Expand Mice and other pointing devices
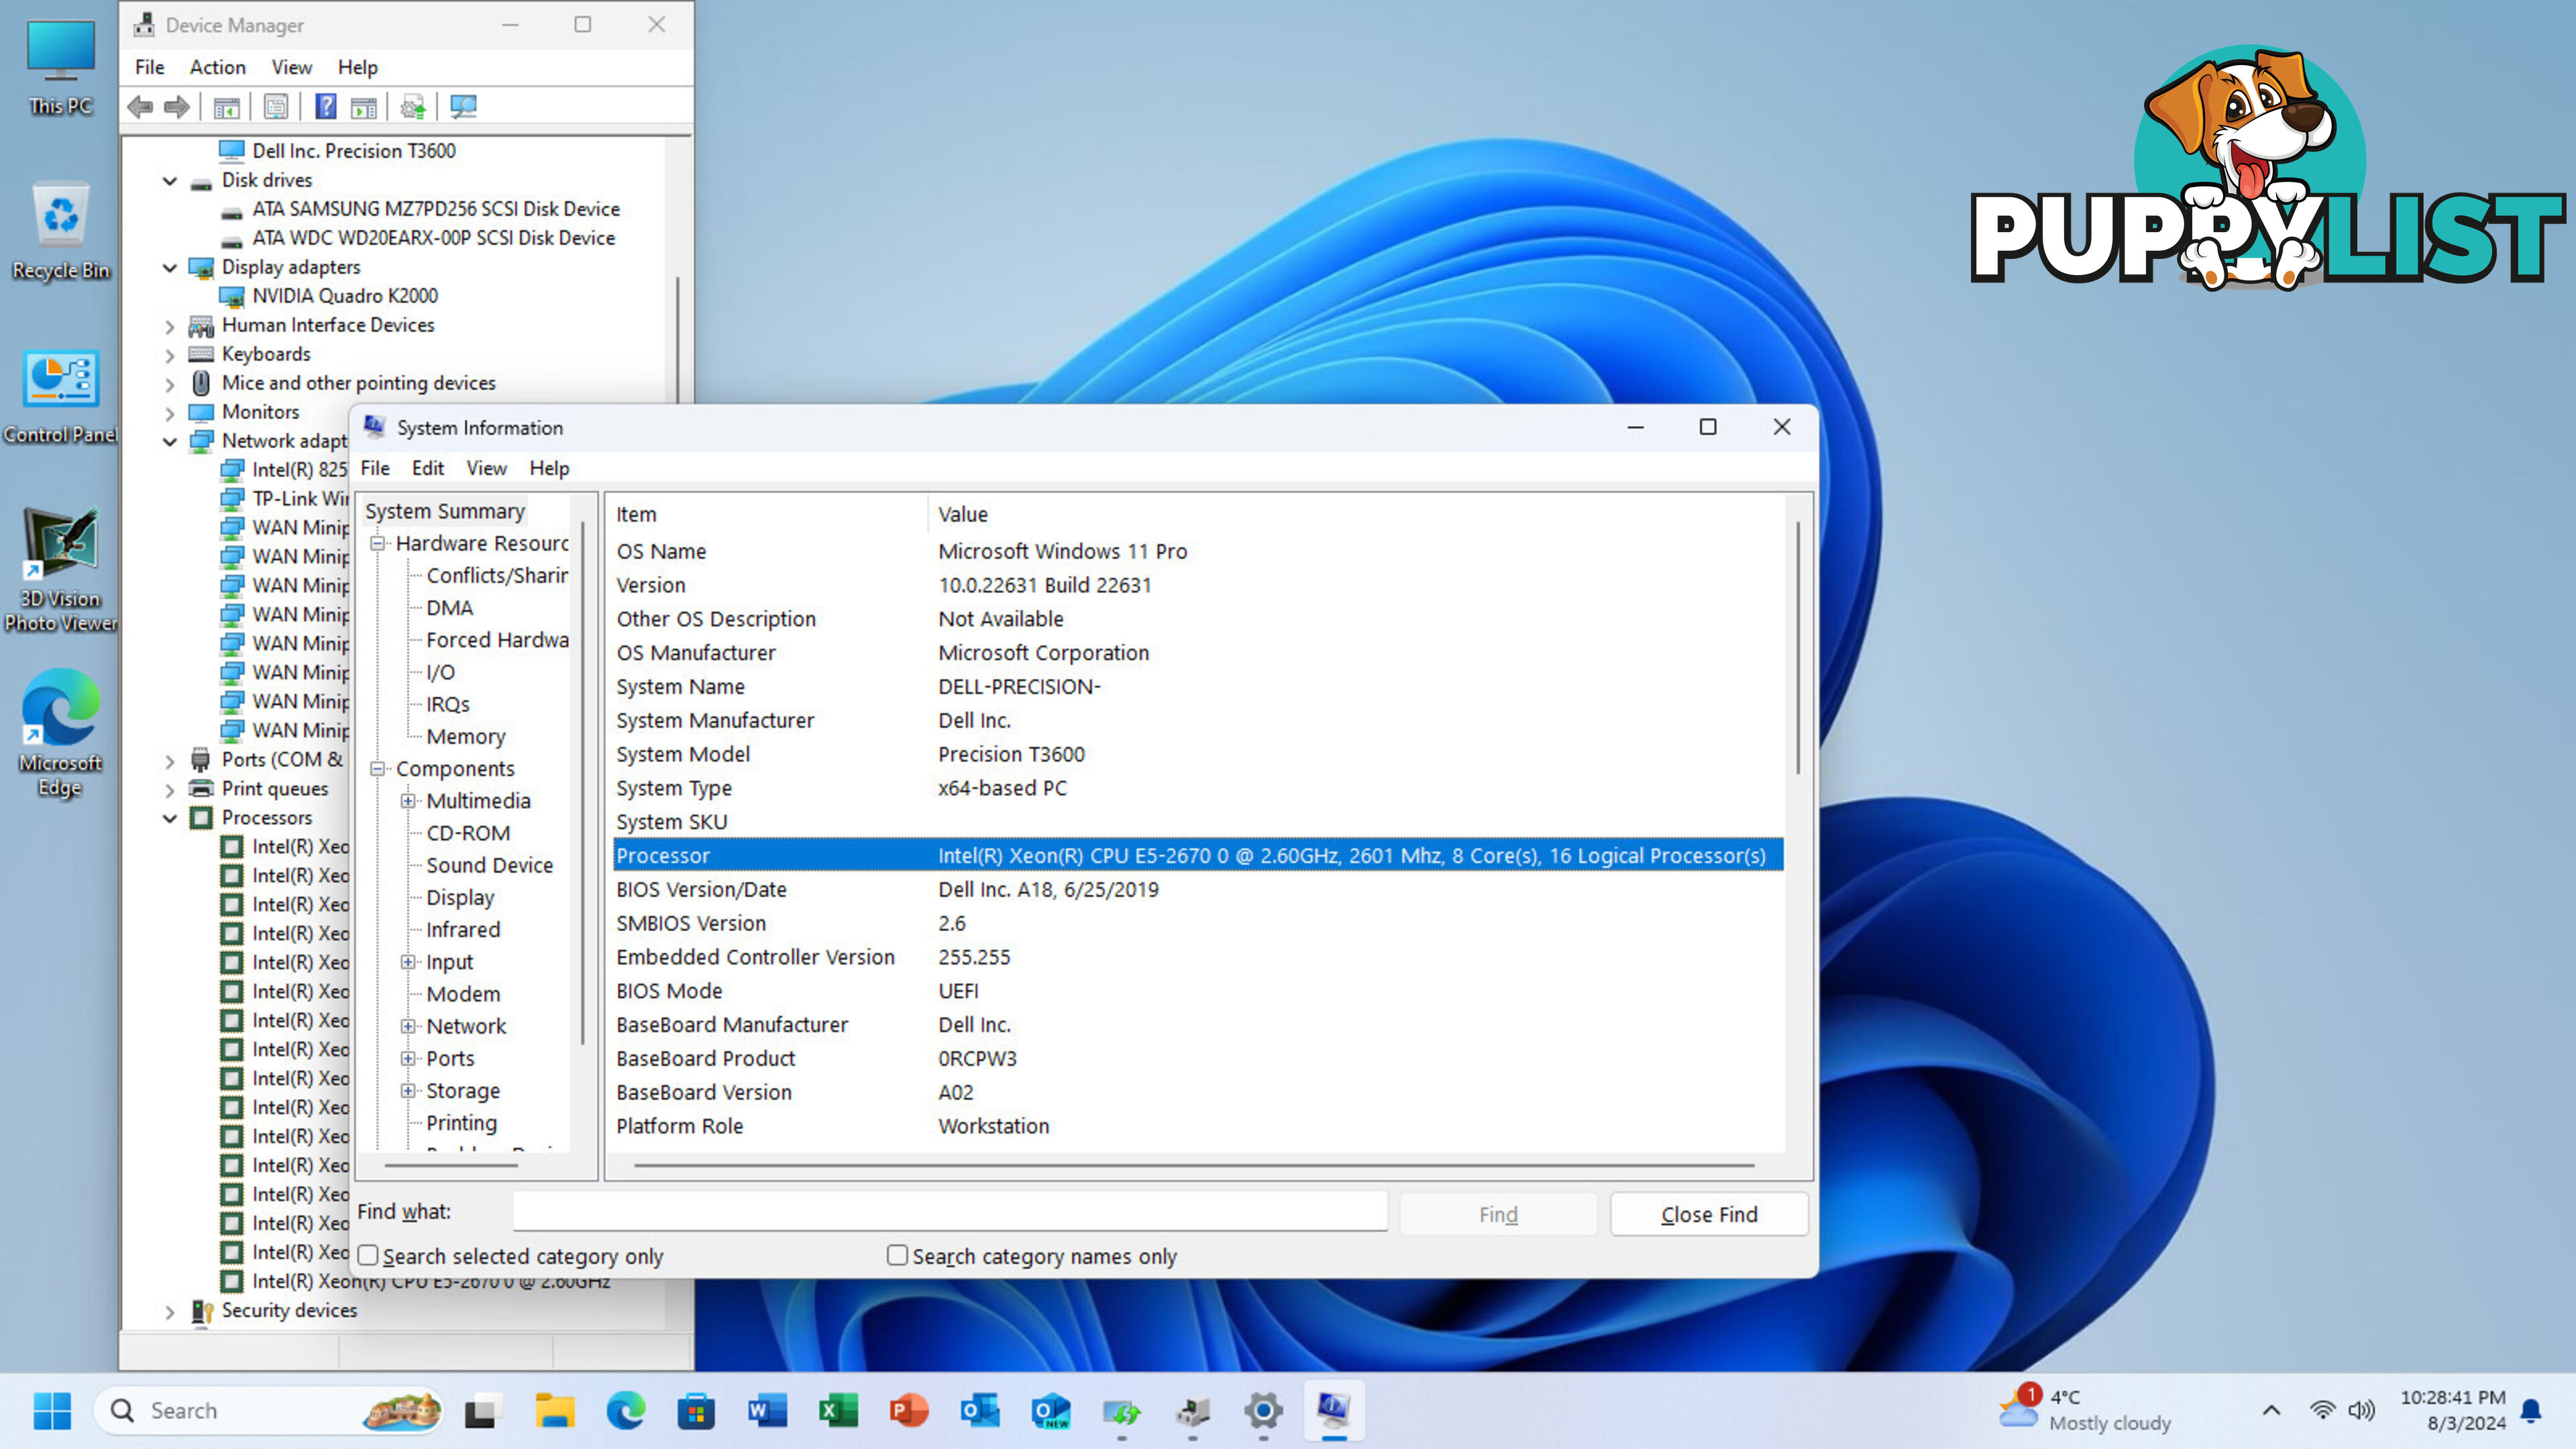 (170, 384)
